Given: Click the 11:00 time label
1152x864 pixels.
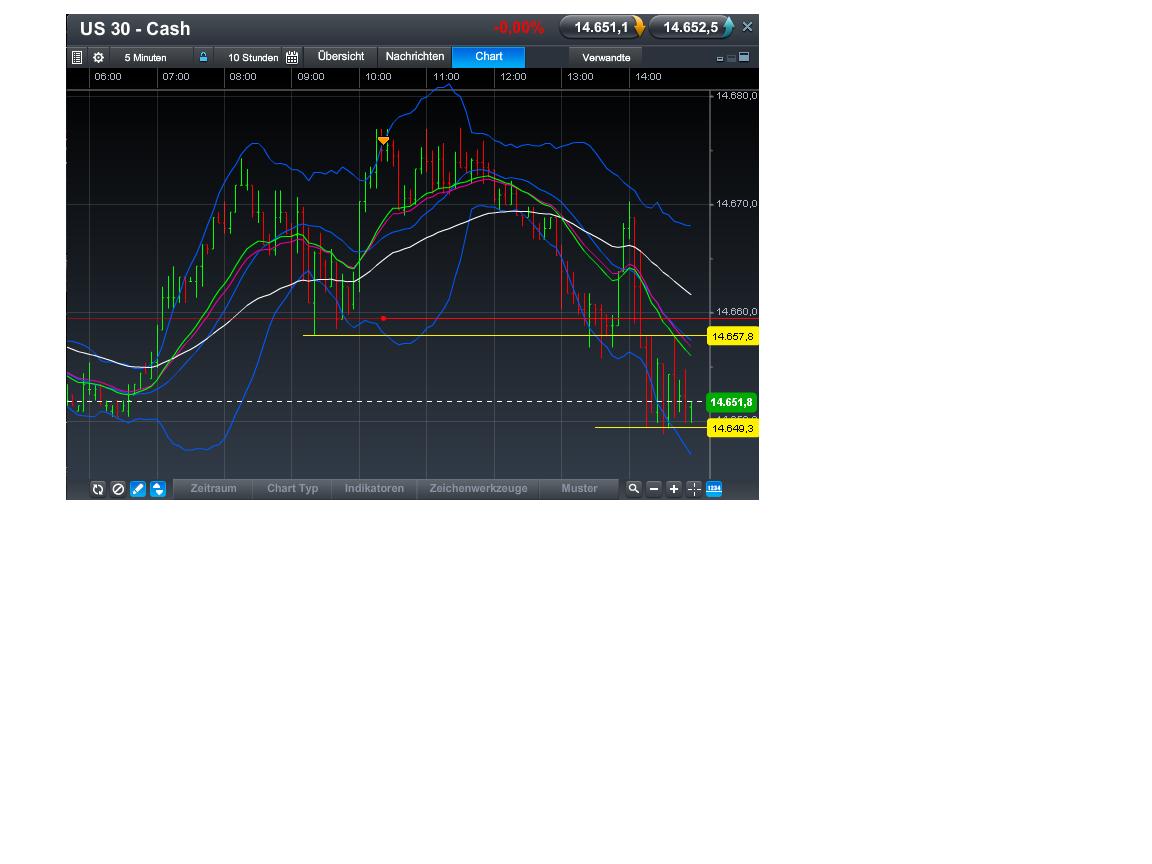Looking at the screenshot, I should click(x=446, y=76).
